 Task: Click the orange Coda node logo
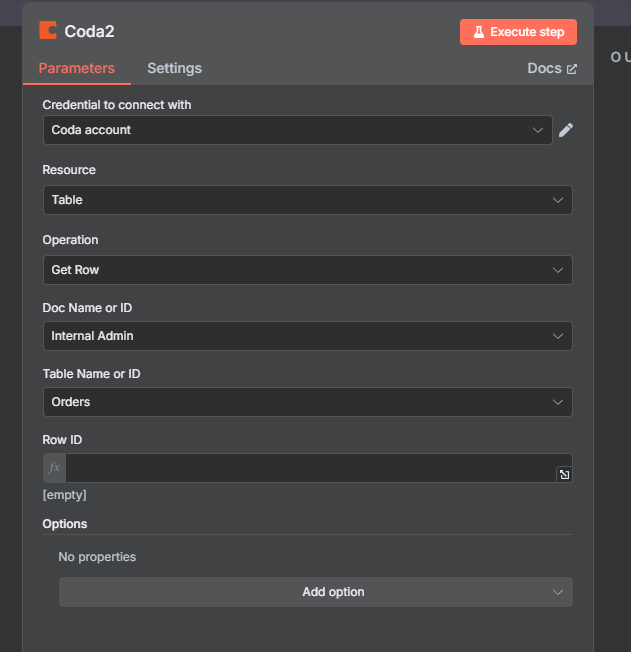48,30
